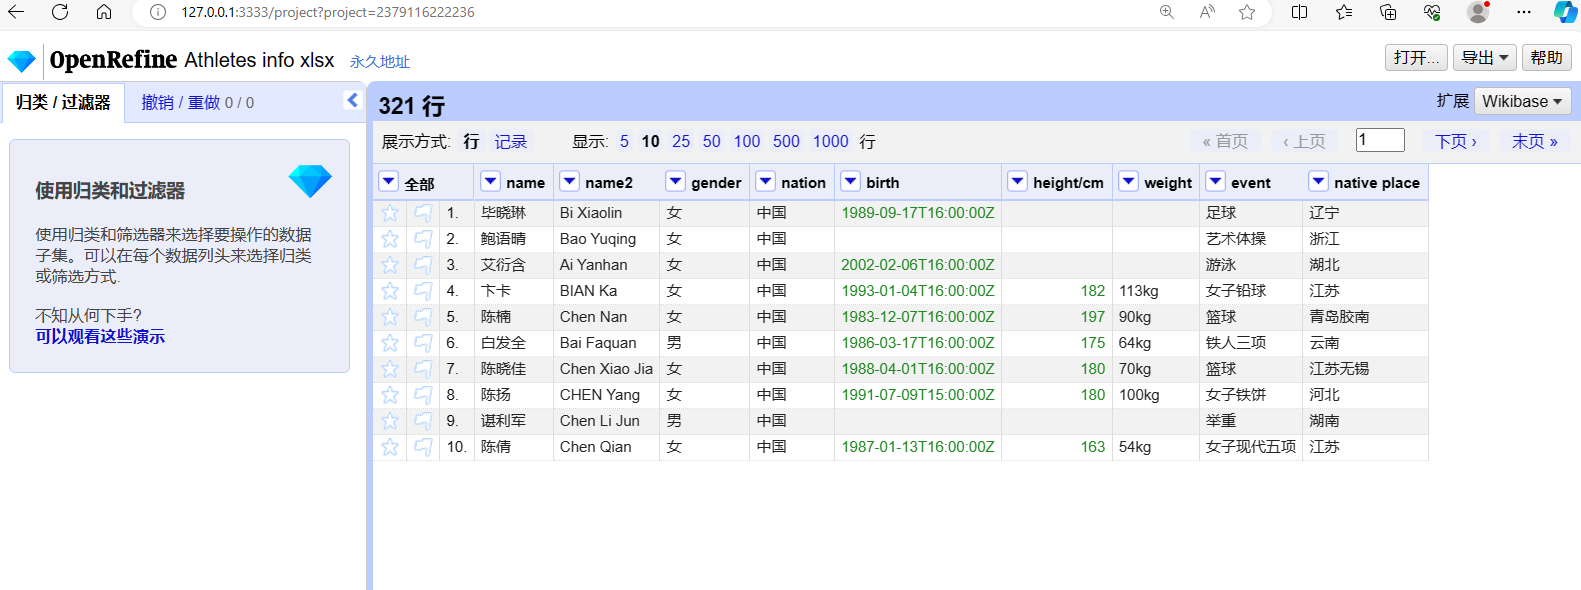The width and height of the screenshot is (1581, 590).
Task: Add page to favorites star
Action: tap(1247, 12)
